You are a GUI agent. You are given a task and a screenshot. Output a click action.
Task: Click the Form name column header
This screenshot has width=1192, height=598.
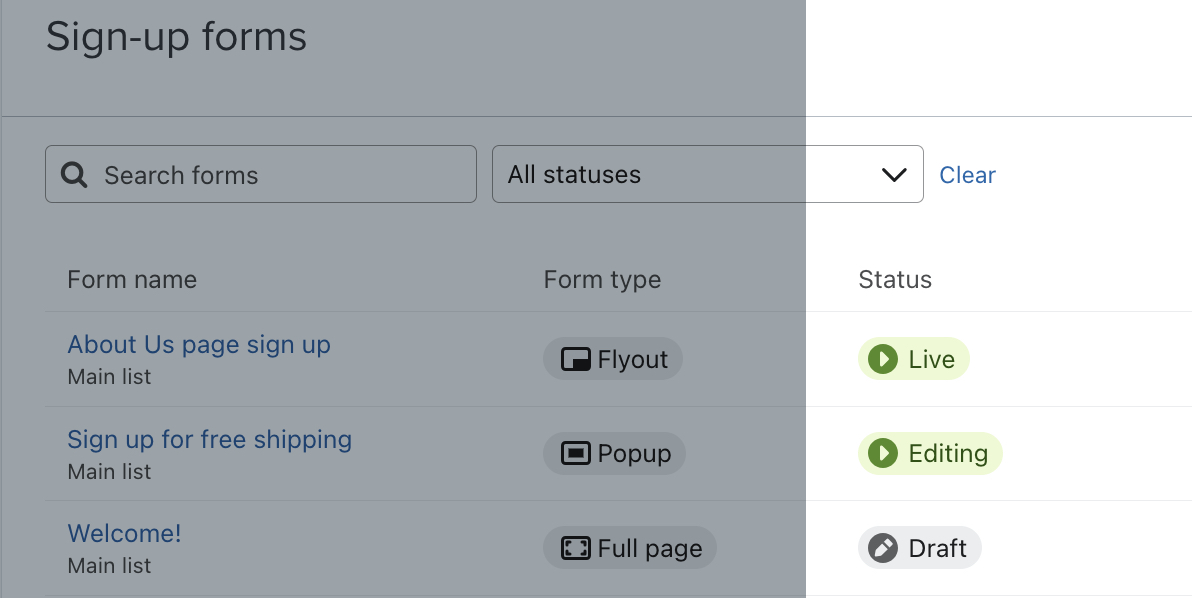point(132,280)
